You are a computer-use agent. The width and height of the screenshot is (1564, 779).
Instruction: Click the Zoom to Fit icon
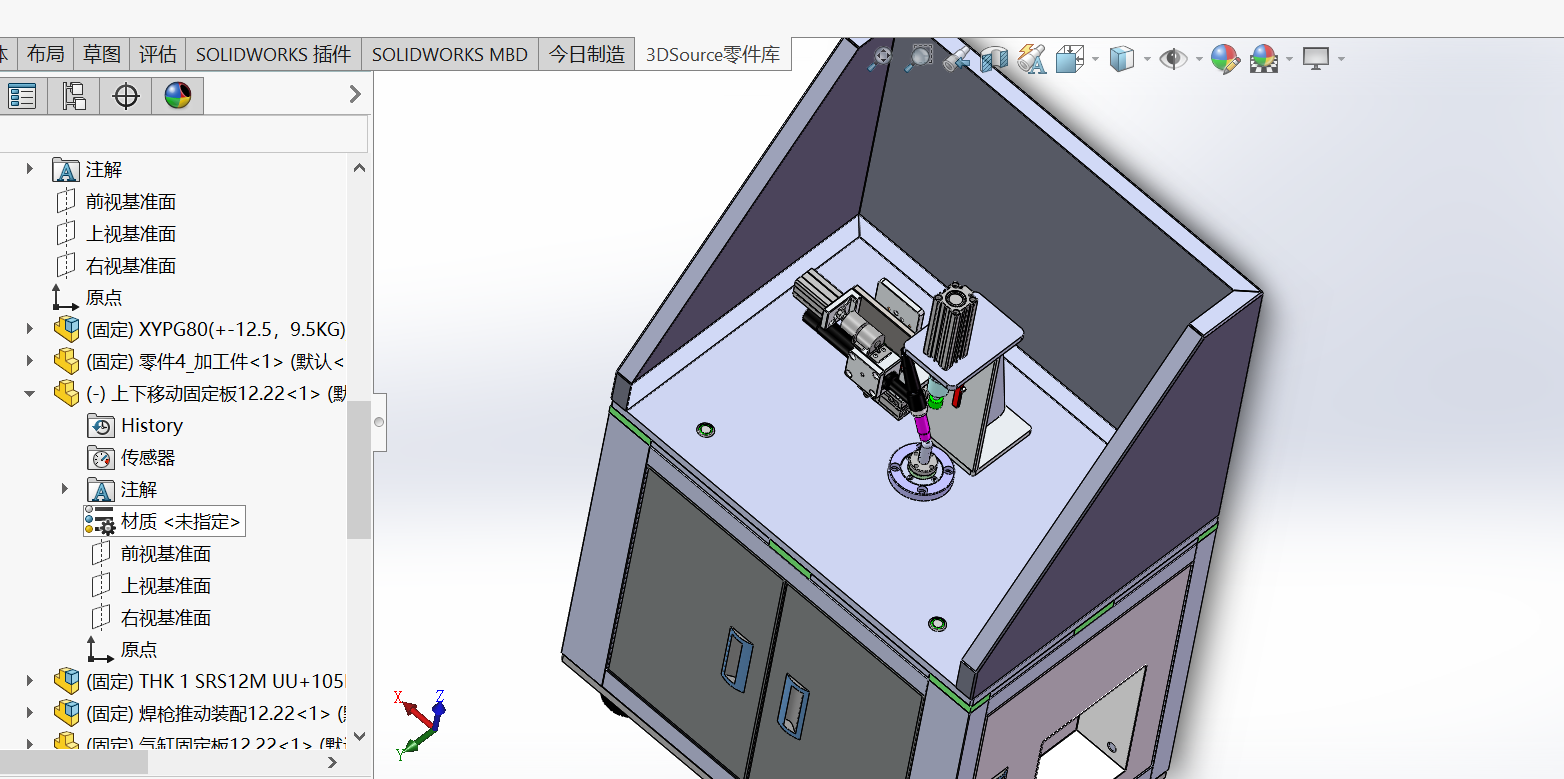[x=879, y=58]
